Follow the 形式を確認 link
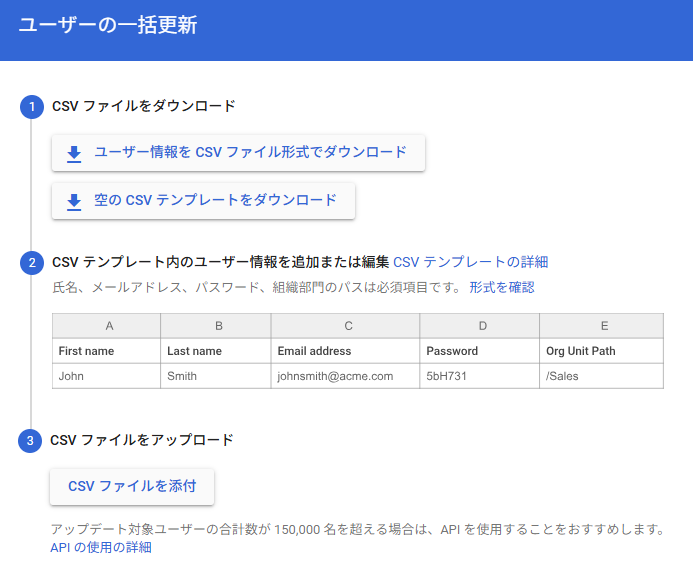Screen dimensions: 693x567 (501, 288)
